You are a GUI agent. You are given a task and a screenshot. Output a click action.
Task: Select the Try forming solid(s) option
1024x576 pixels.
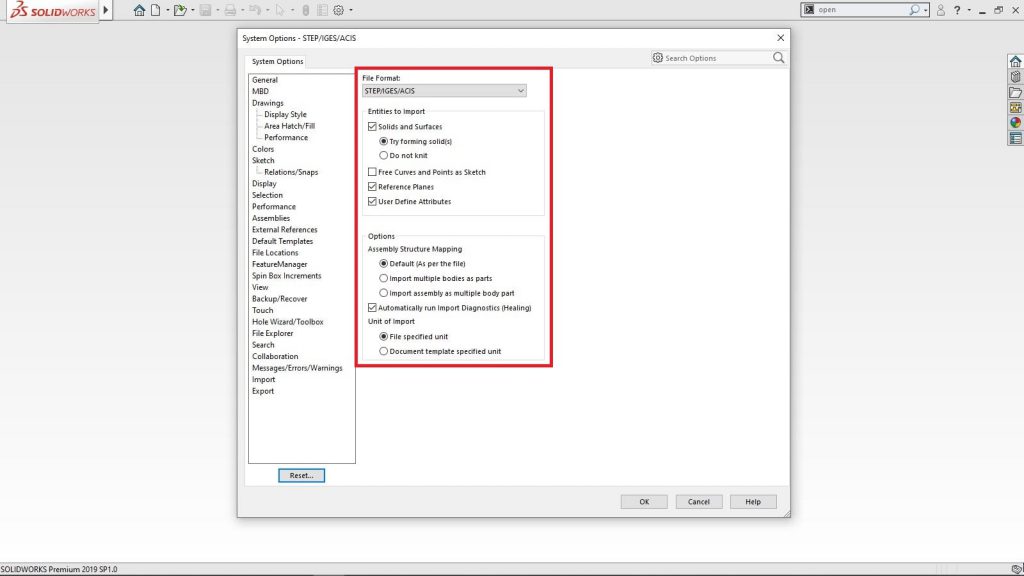coord(383,141)
